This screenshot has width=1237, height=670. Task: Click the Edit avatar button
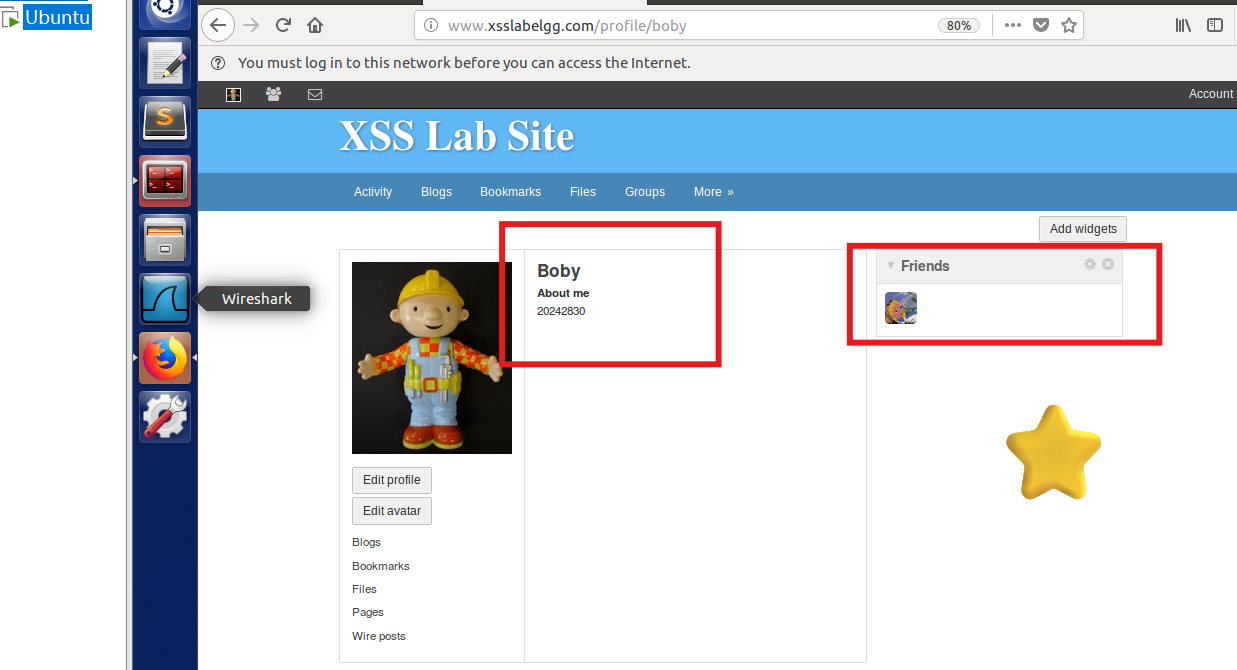tap(392, 511)
